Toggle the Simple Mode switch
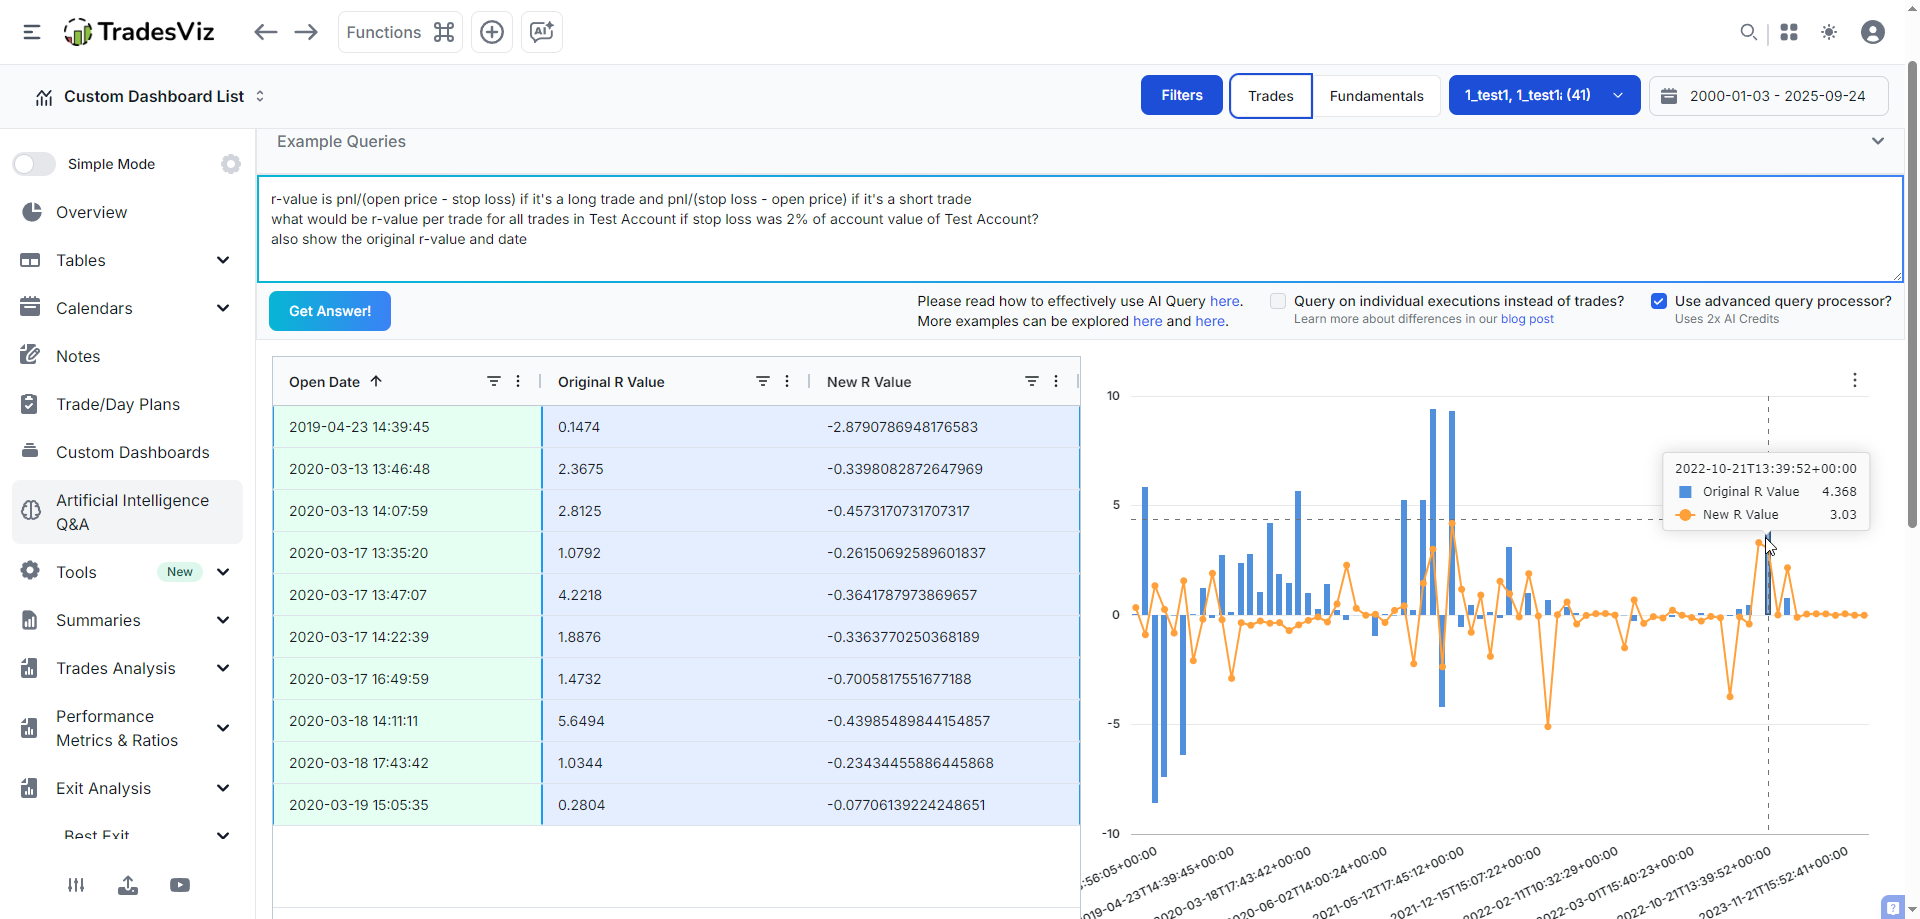Screen dimensions: 1920x919 35,164
